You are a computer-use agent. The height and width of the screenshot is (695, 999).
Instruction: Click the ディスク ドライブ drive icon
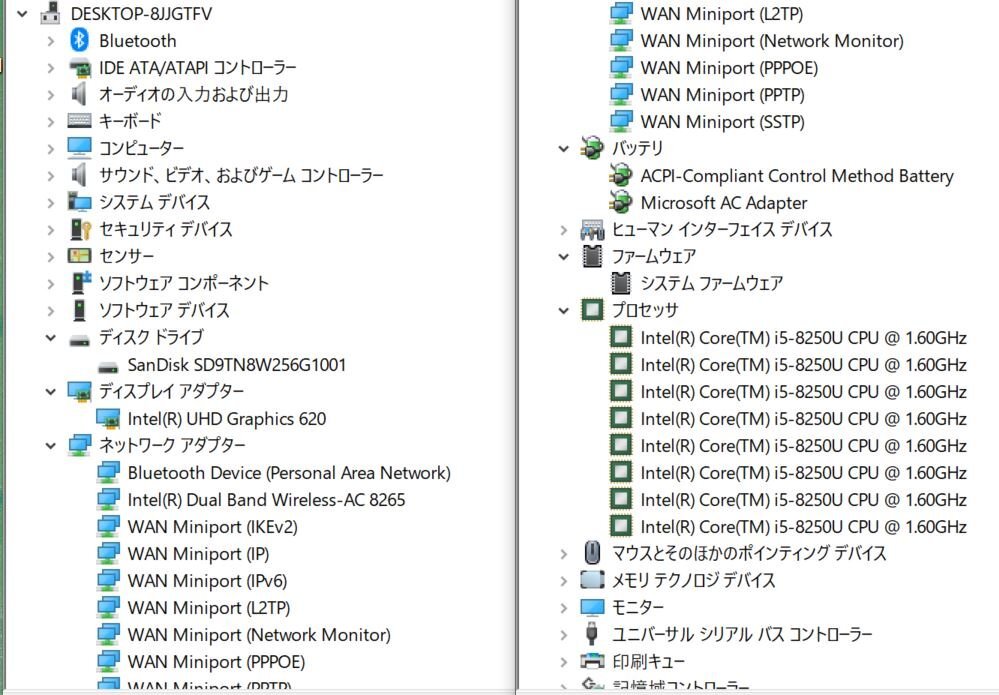click(79, 340)
